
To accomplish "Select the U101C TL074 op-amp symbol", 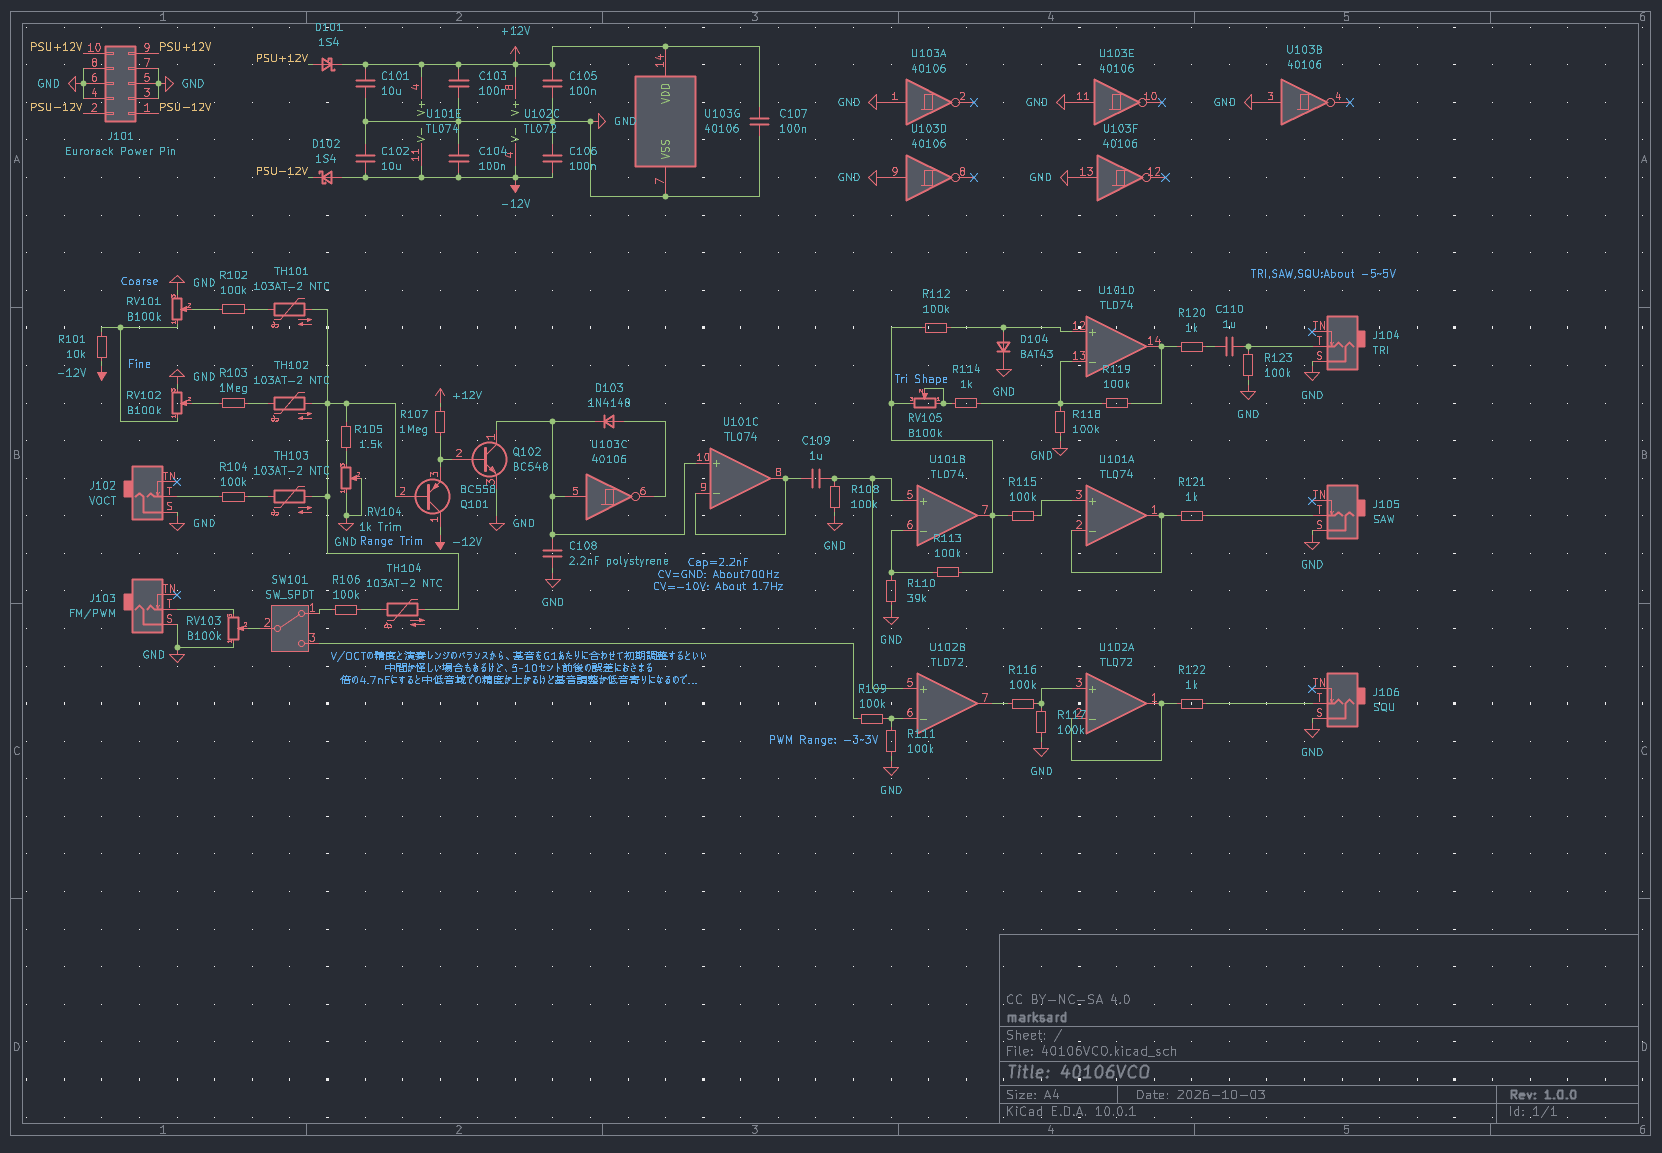I will [741, 478].
